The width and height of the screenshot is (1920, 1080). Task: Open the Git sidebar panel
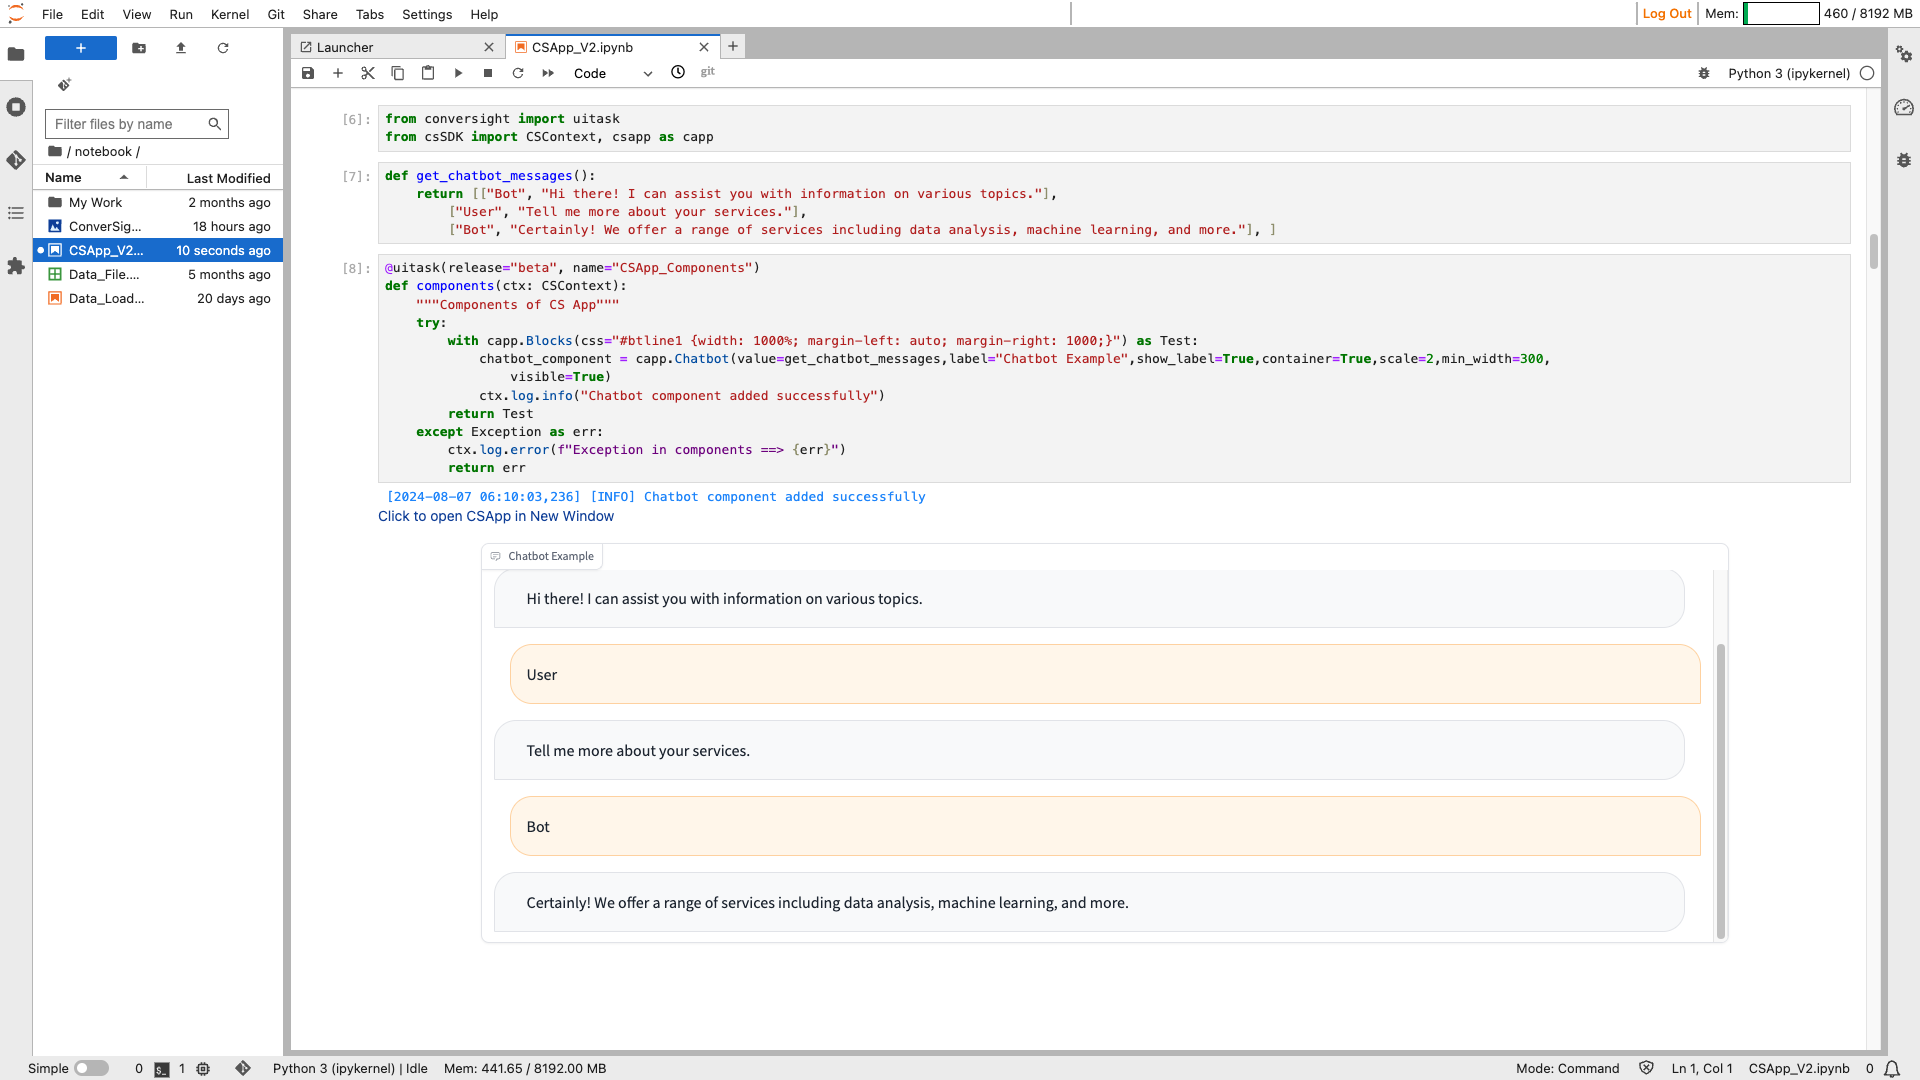click(16, 160)
